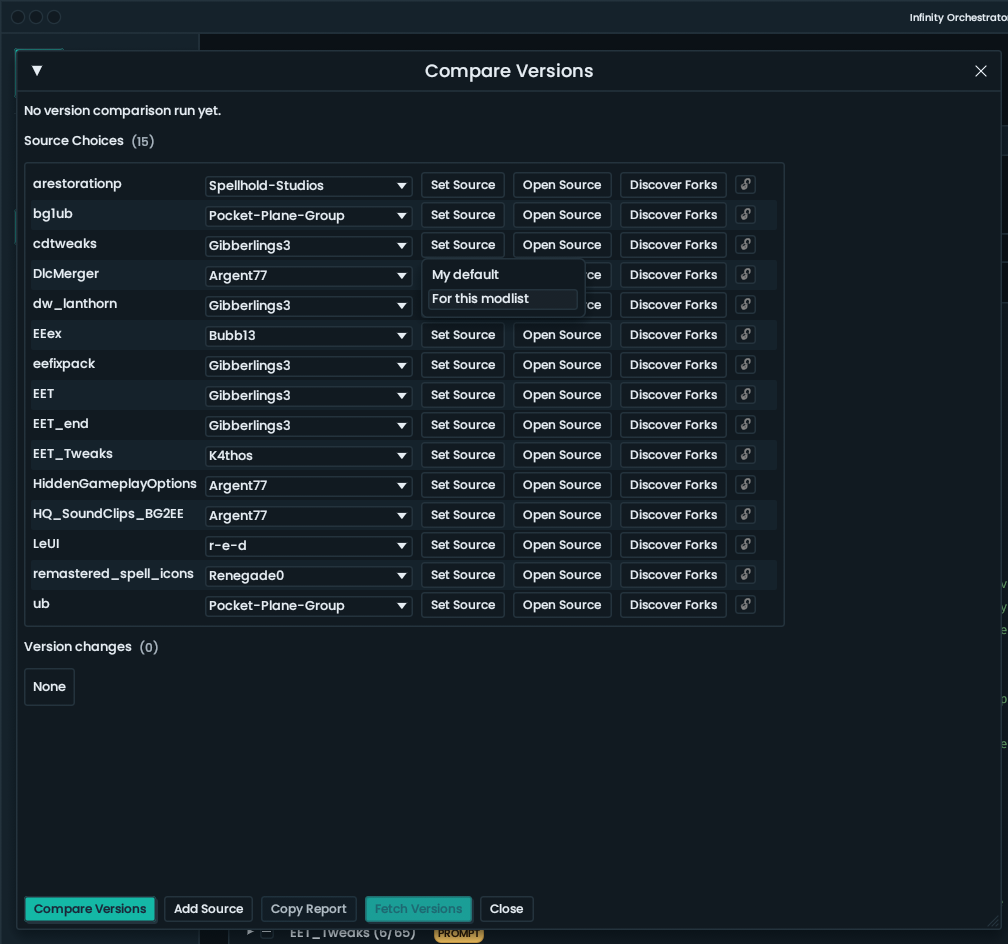Image resolution: width=1008 pixels, height=944 pixels.
Task: Click Open Source for eefixpack
Action: [x=562, y=365]
